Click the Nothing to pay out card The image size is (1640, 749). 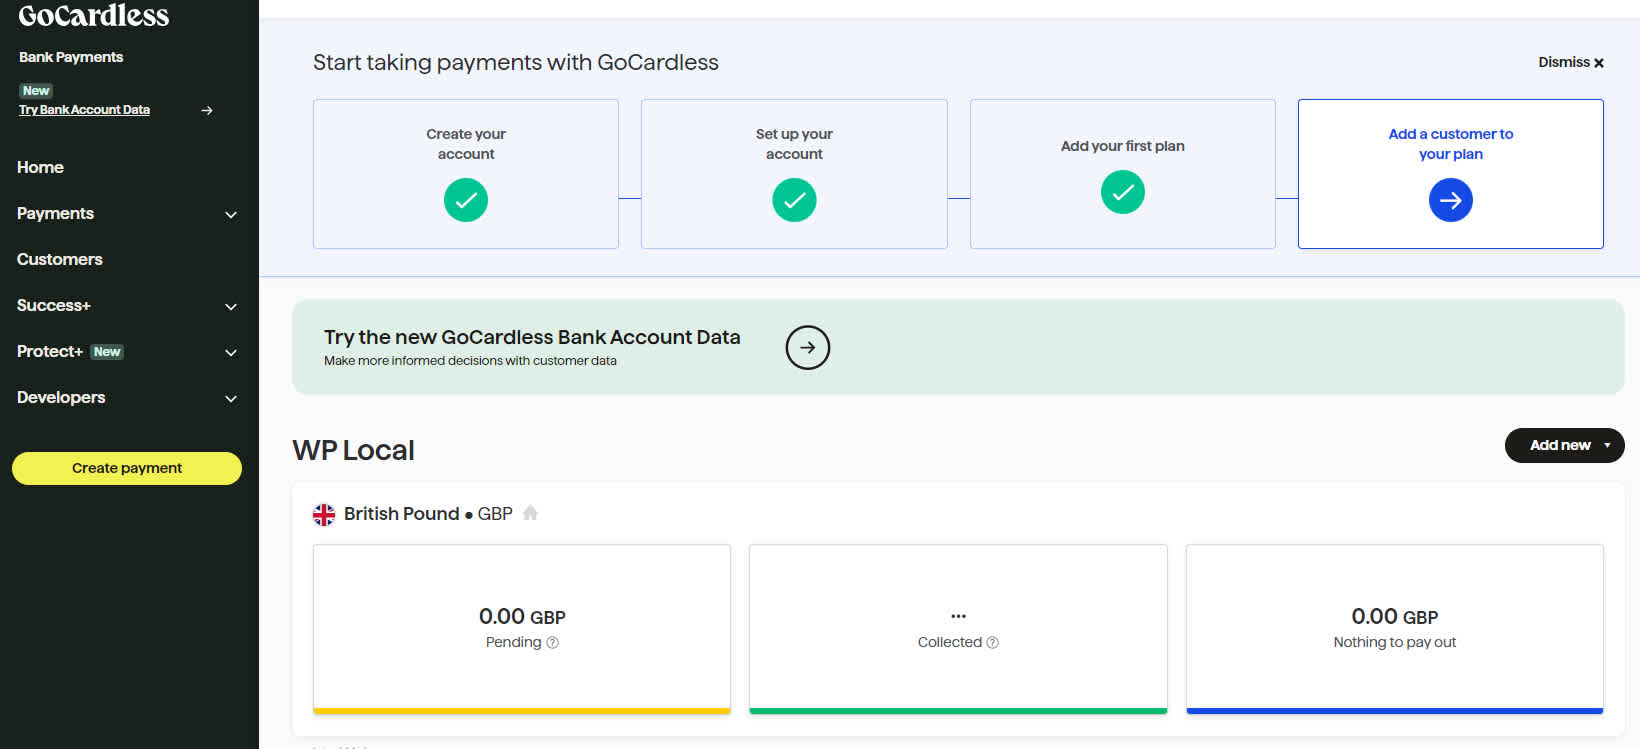1394,628
